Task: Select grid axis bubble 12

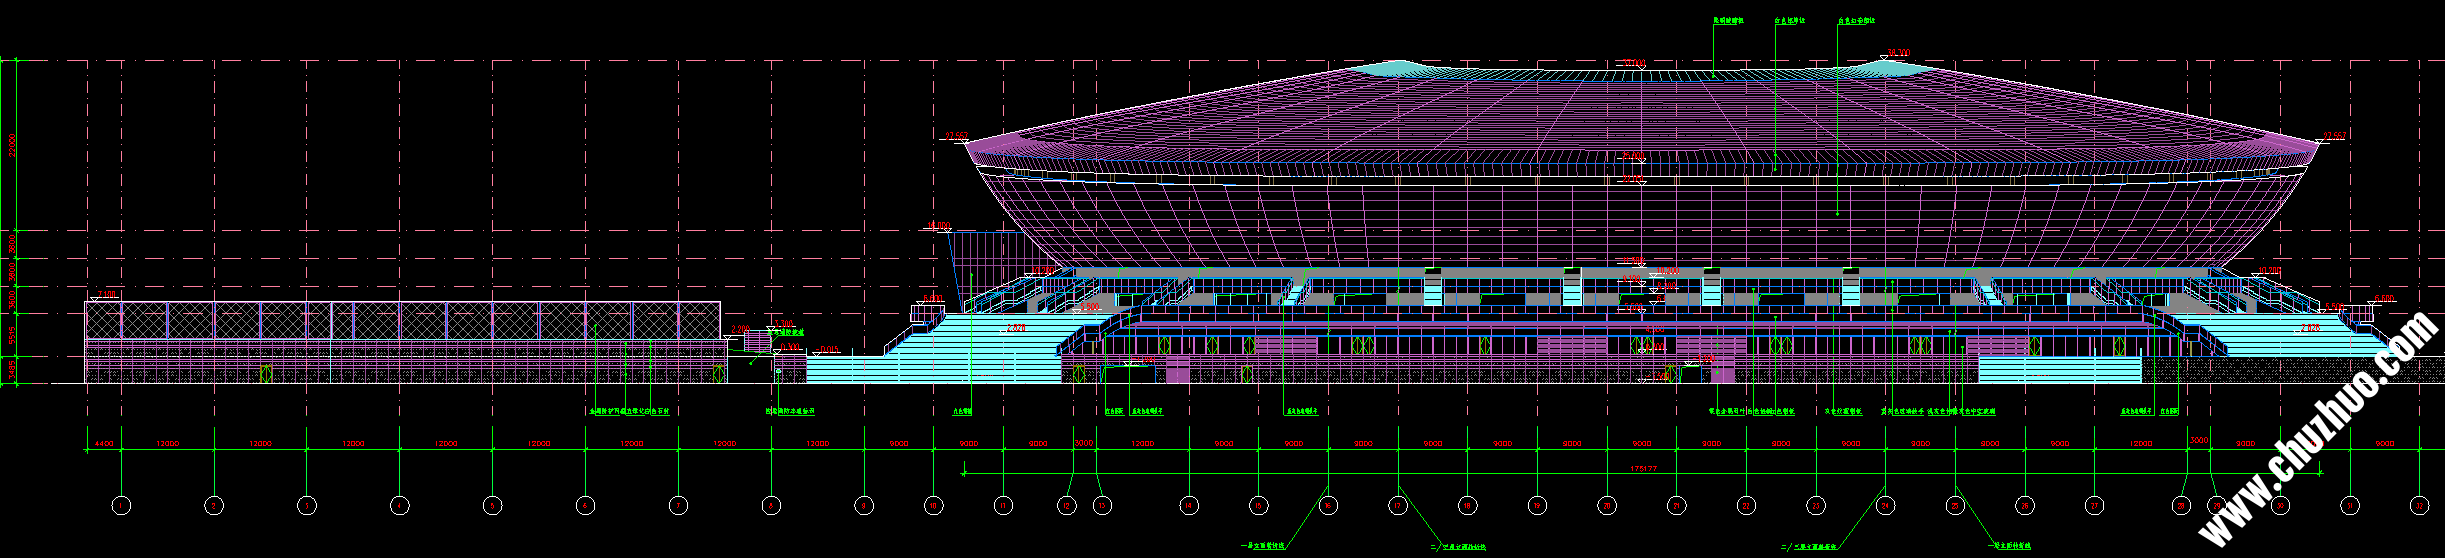Action: tap(1068, 506)
